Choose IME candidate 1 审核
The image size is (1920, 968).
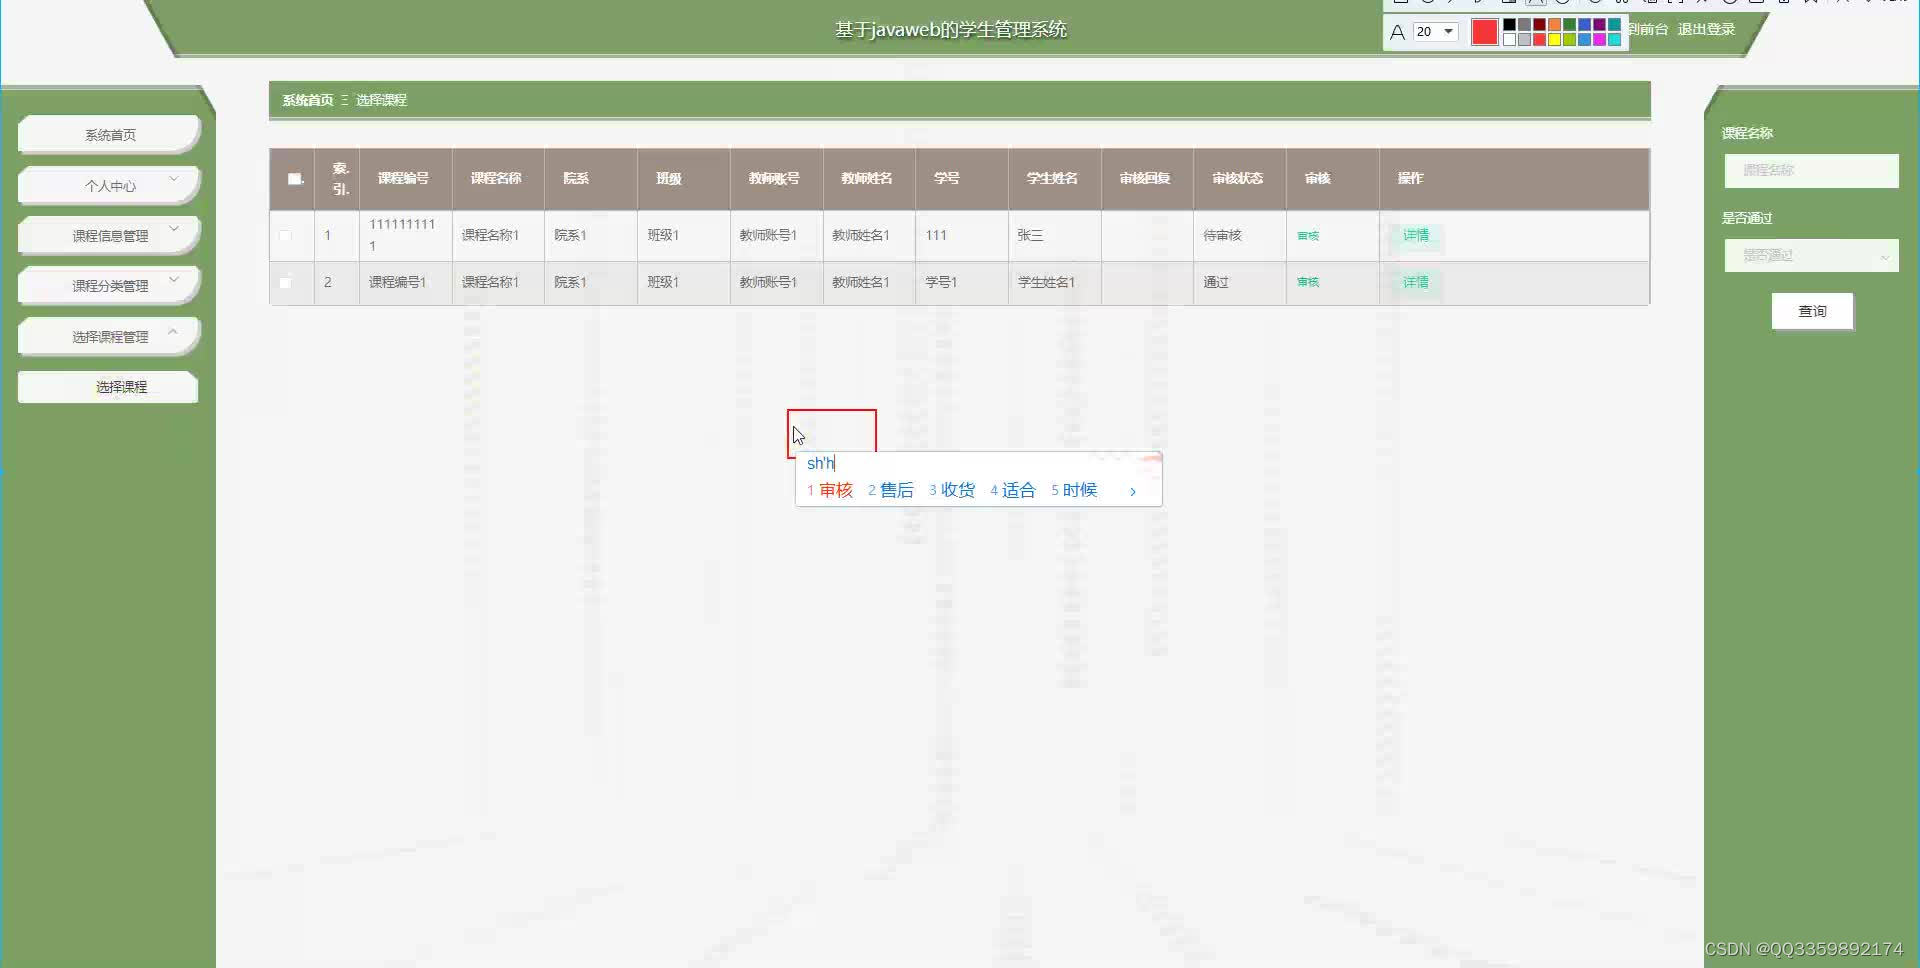[x=830, y=490]
